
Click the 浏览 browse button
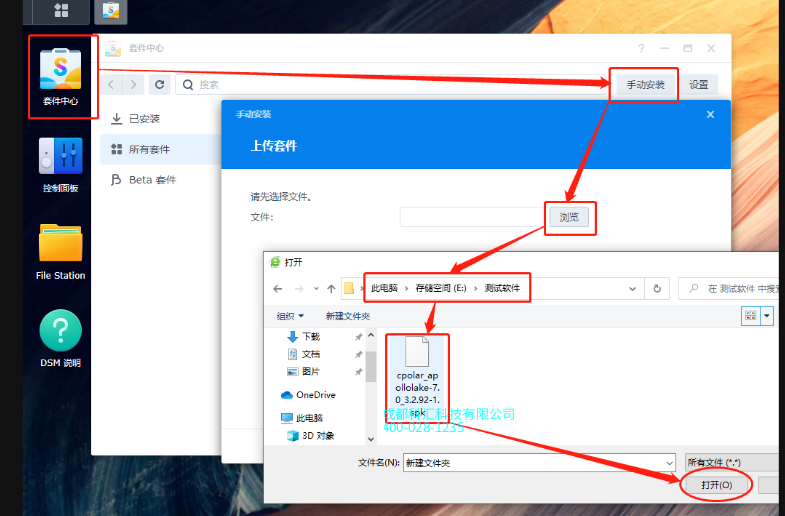click(x=569, y=217)
